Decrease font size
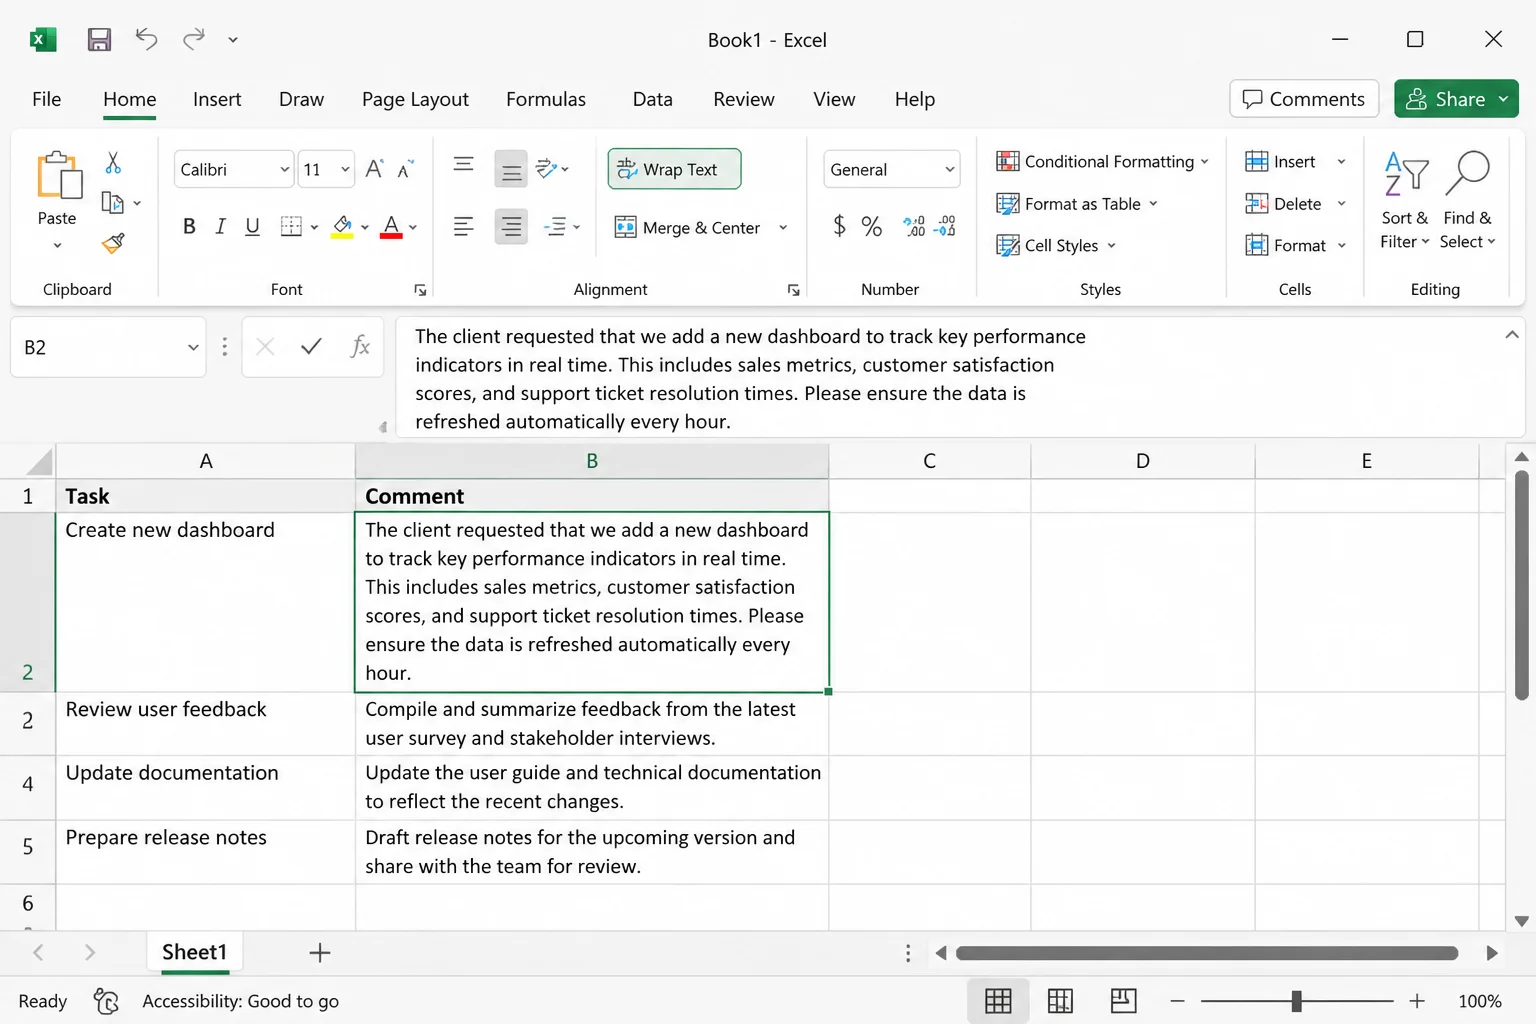1536x1024 pixels. (x=405, y=169)
